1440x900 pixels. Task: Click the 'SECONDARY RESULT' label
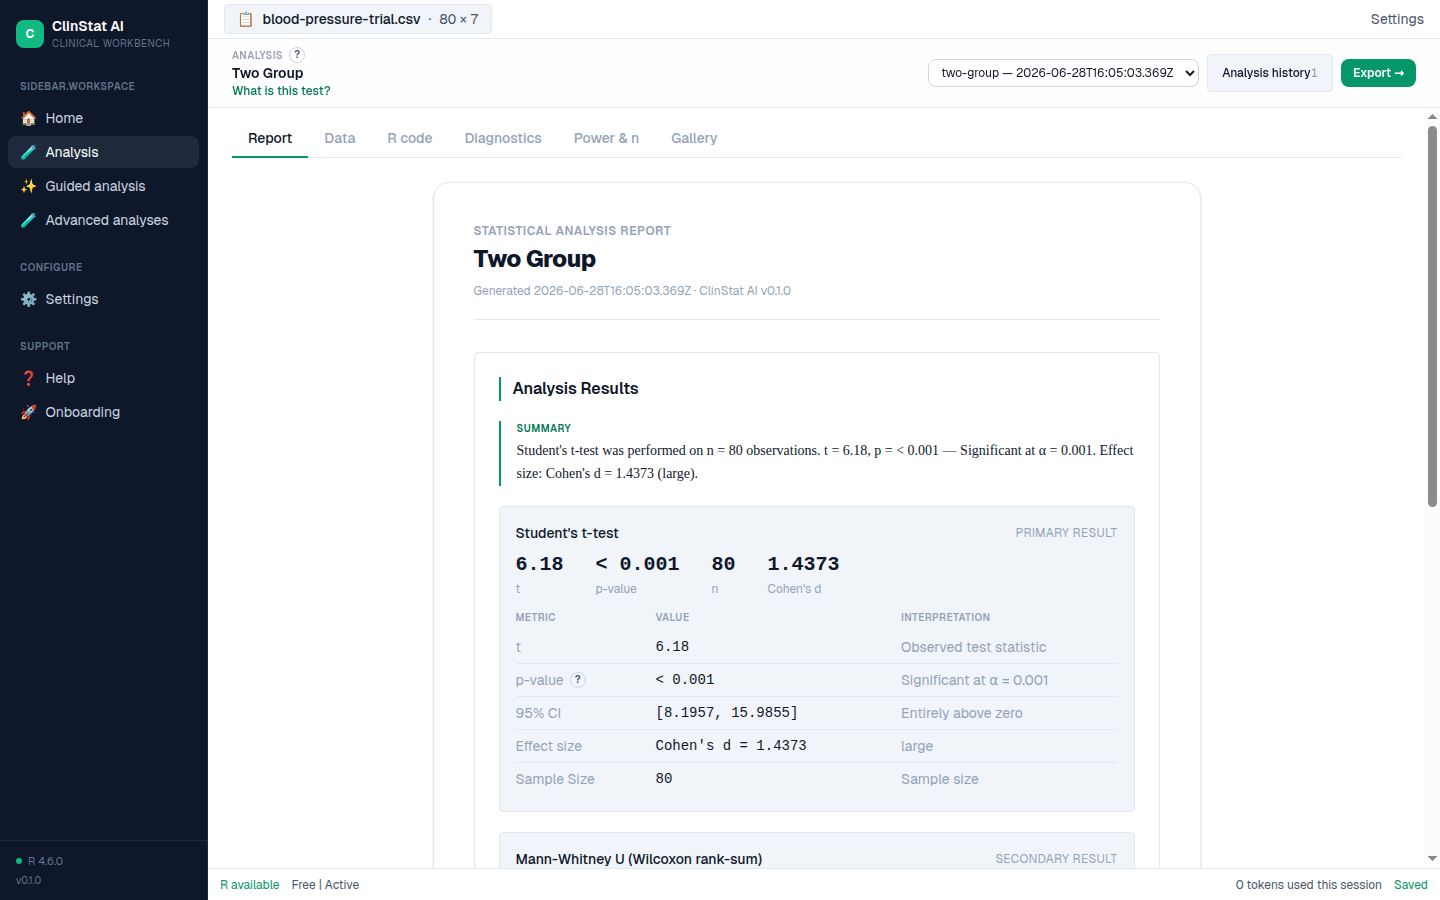pyautogui.click(x=1056, y=859)
